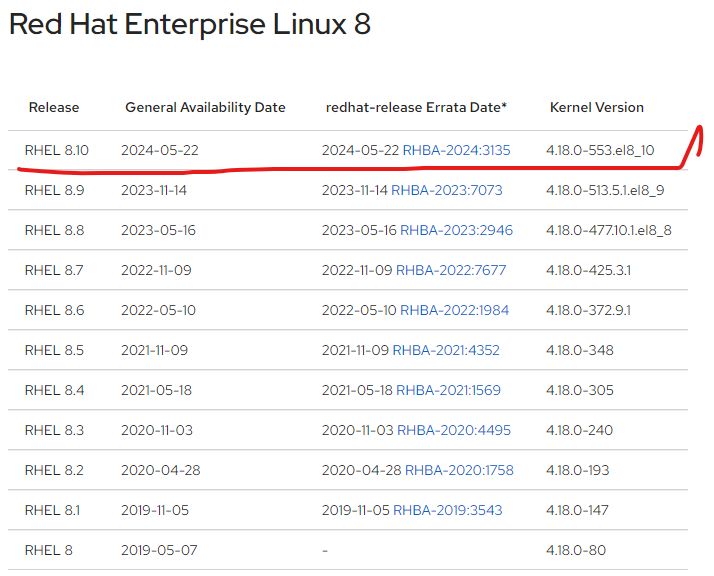
Task: Click the RHEL 8.9 release cell
Action: click(x=54, y=190)
